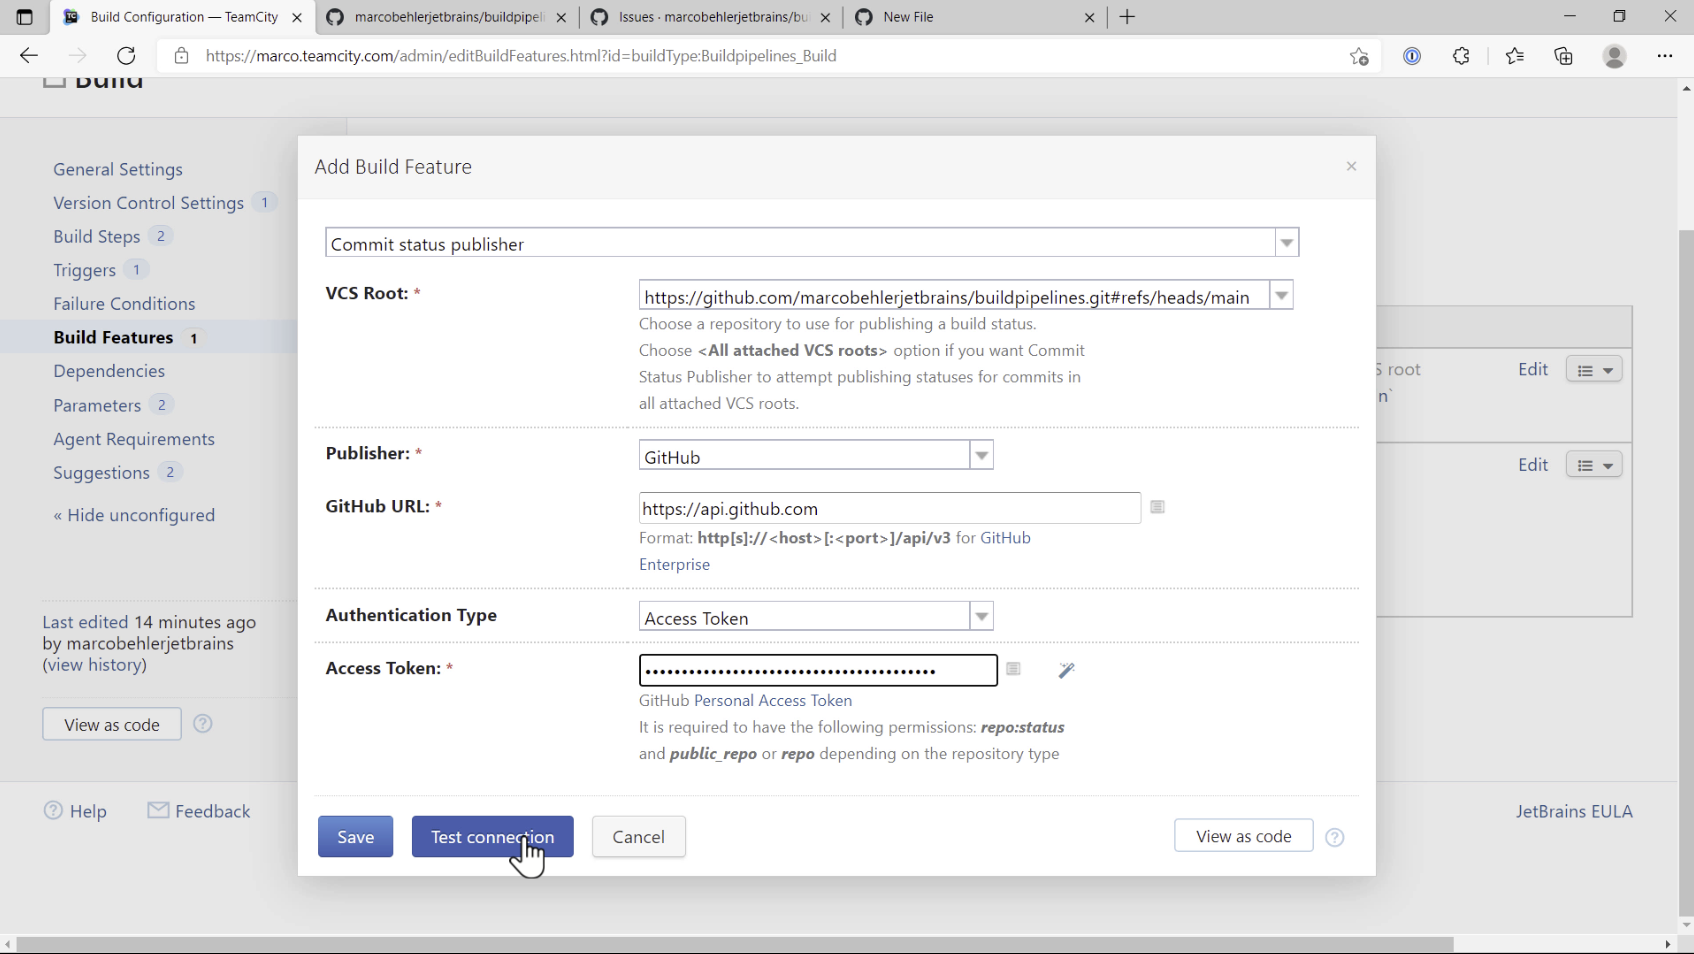Open the Authentication Type dropdown

click(x=982, y=616)
